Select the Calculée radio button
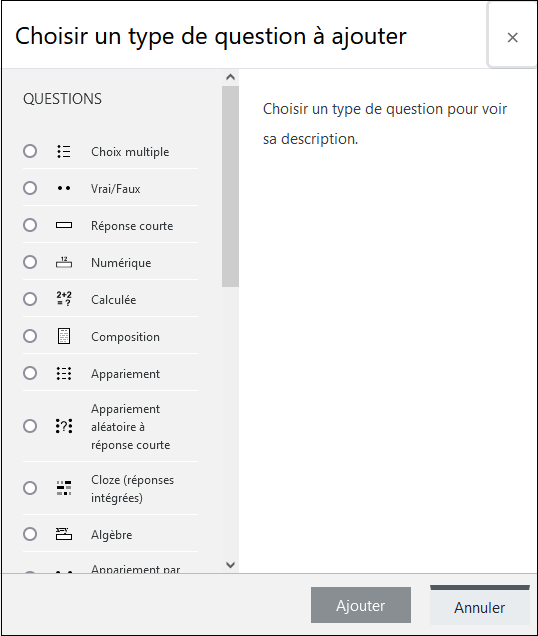This screenshot has height=636, width=538. tap(30, 299)
